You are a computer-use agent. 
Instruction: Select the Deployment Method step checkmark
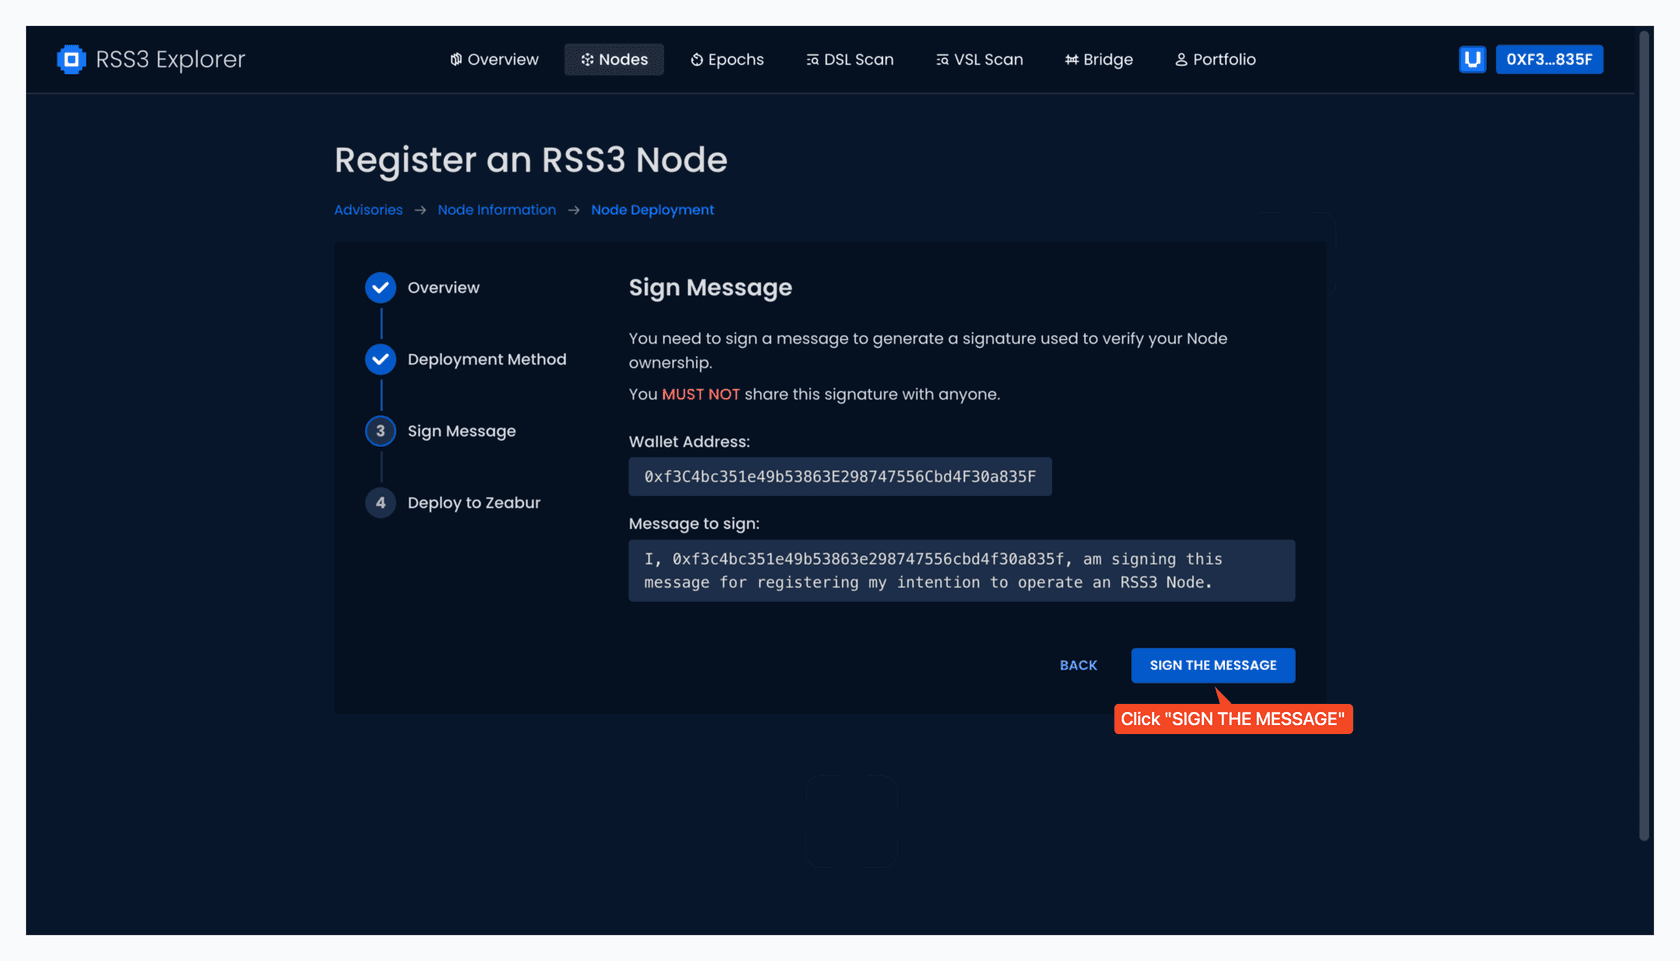(x=380, y=359)
